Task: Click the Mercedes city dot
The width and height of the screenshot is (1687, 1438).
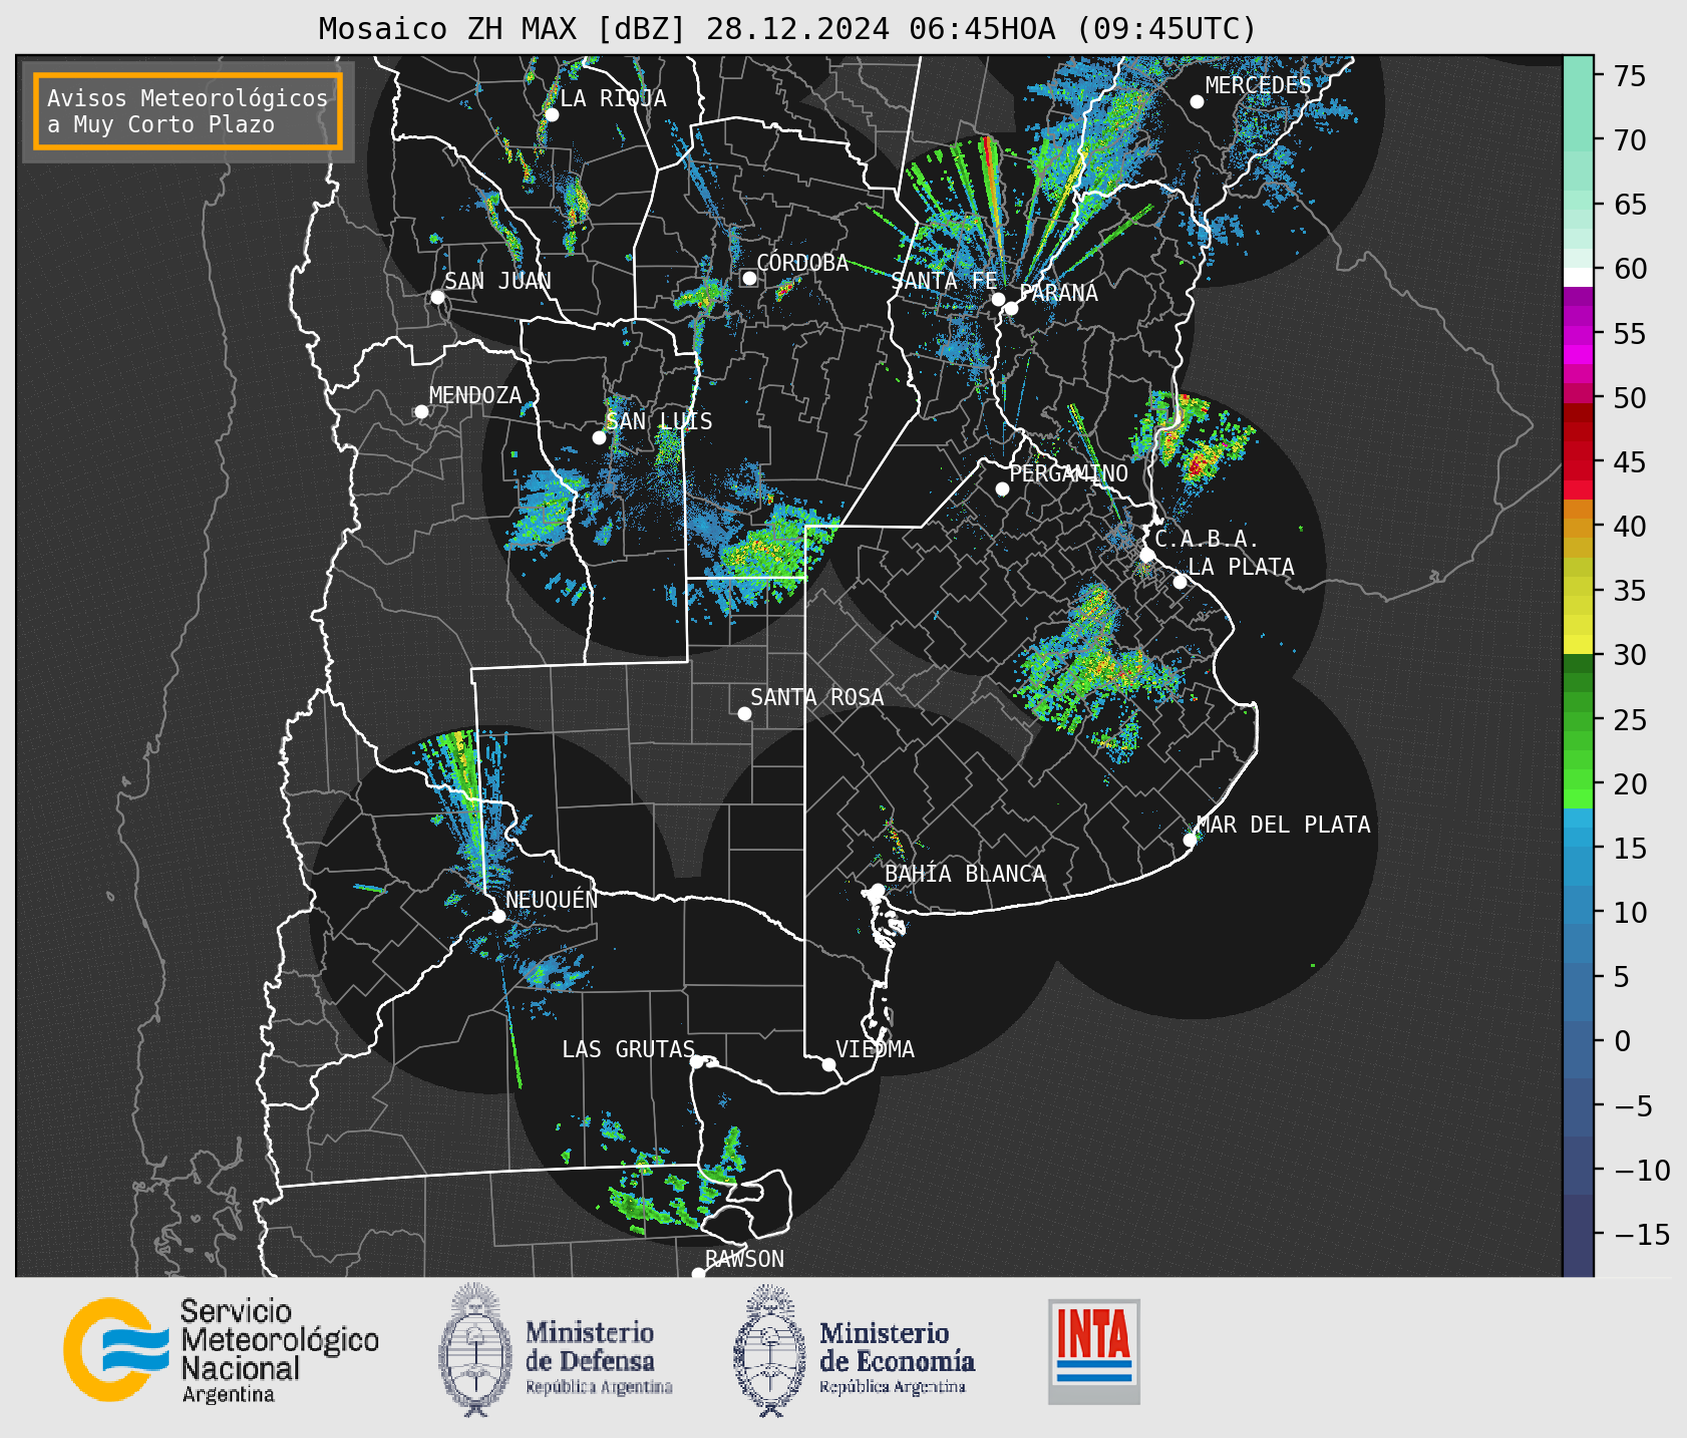Action: pyautogui.click(x=1196, y=102)
